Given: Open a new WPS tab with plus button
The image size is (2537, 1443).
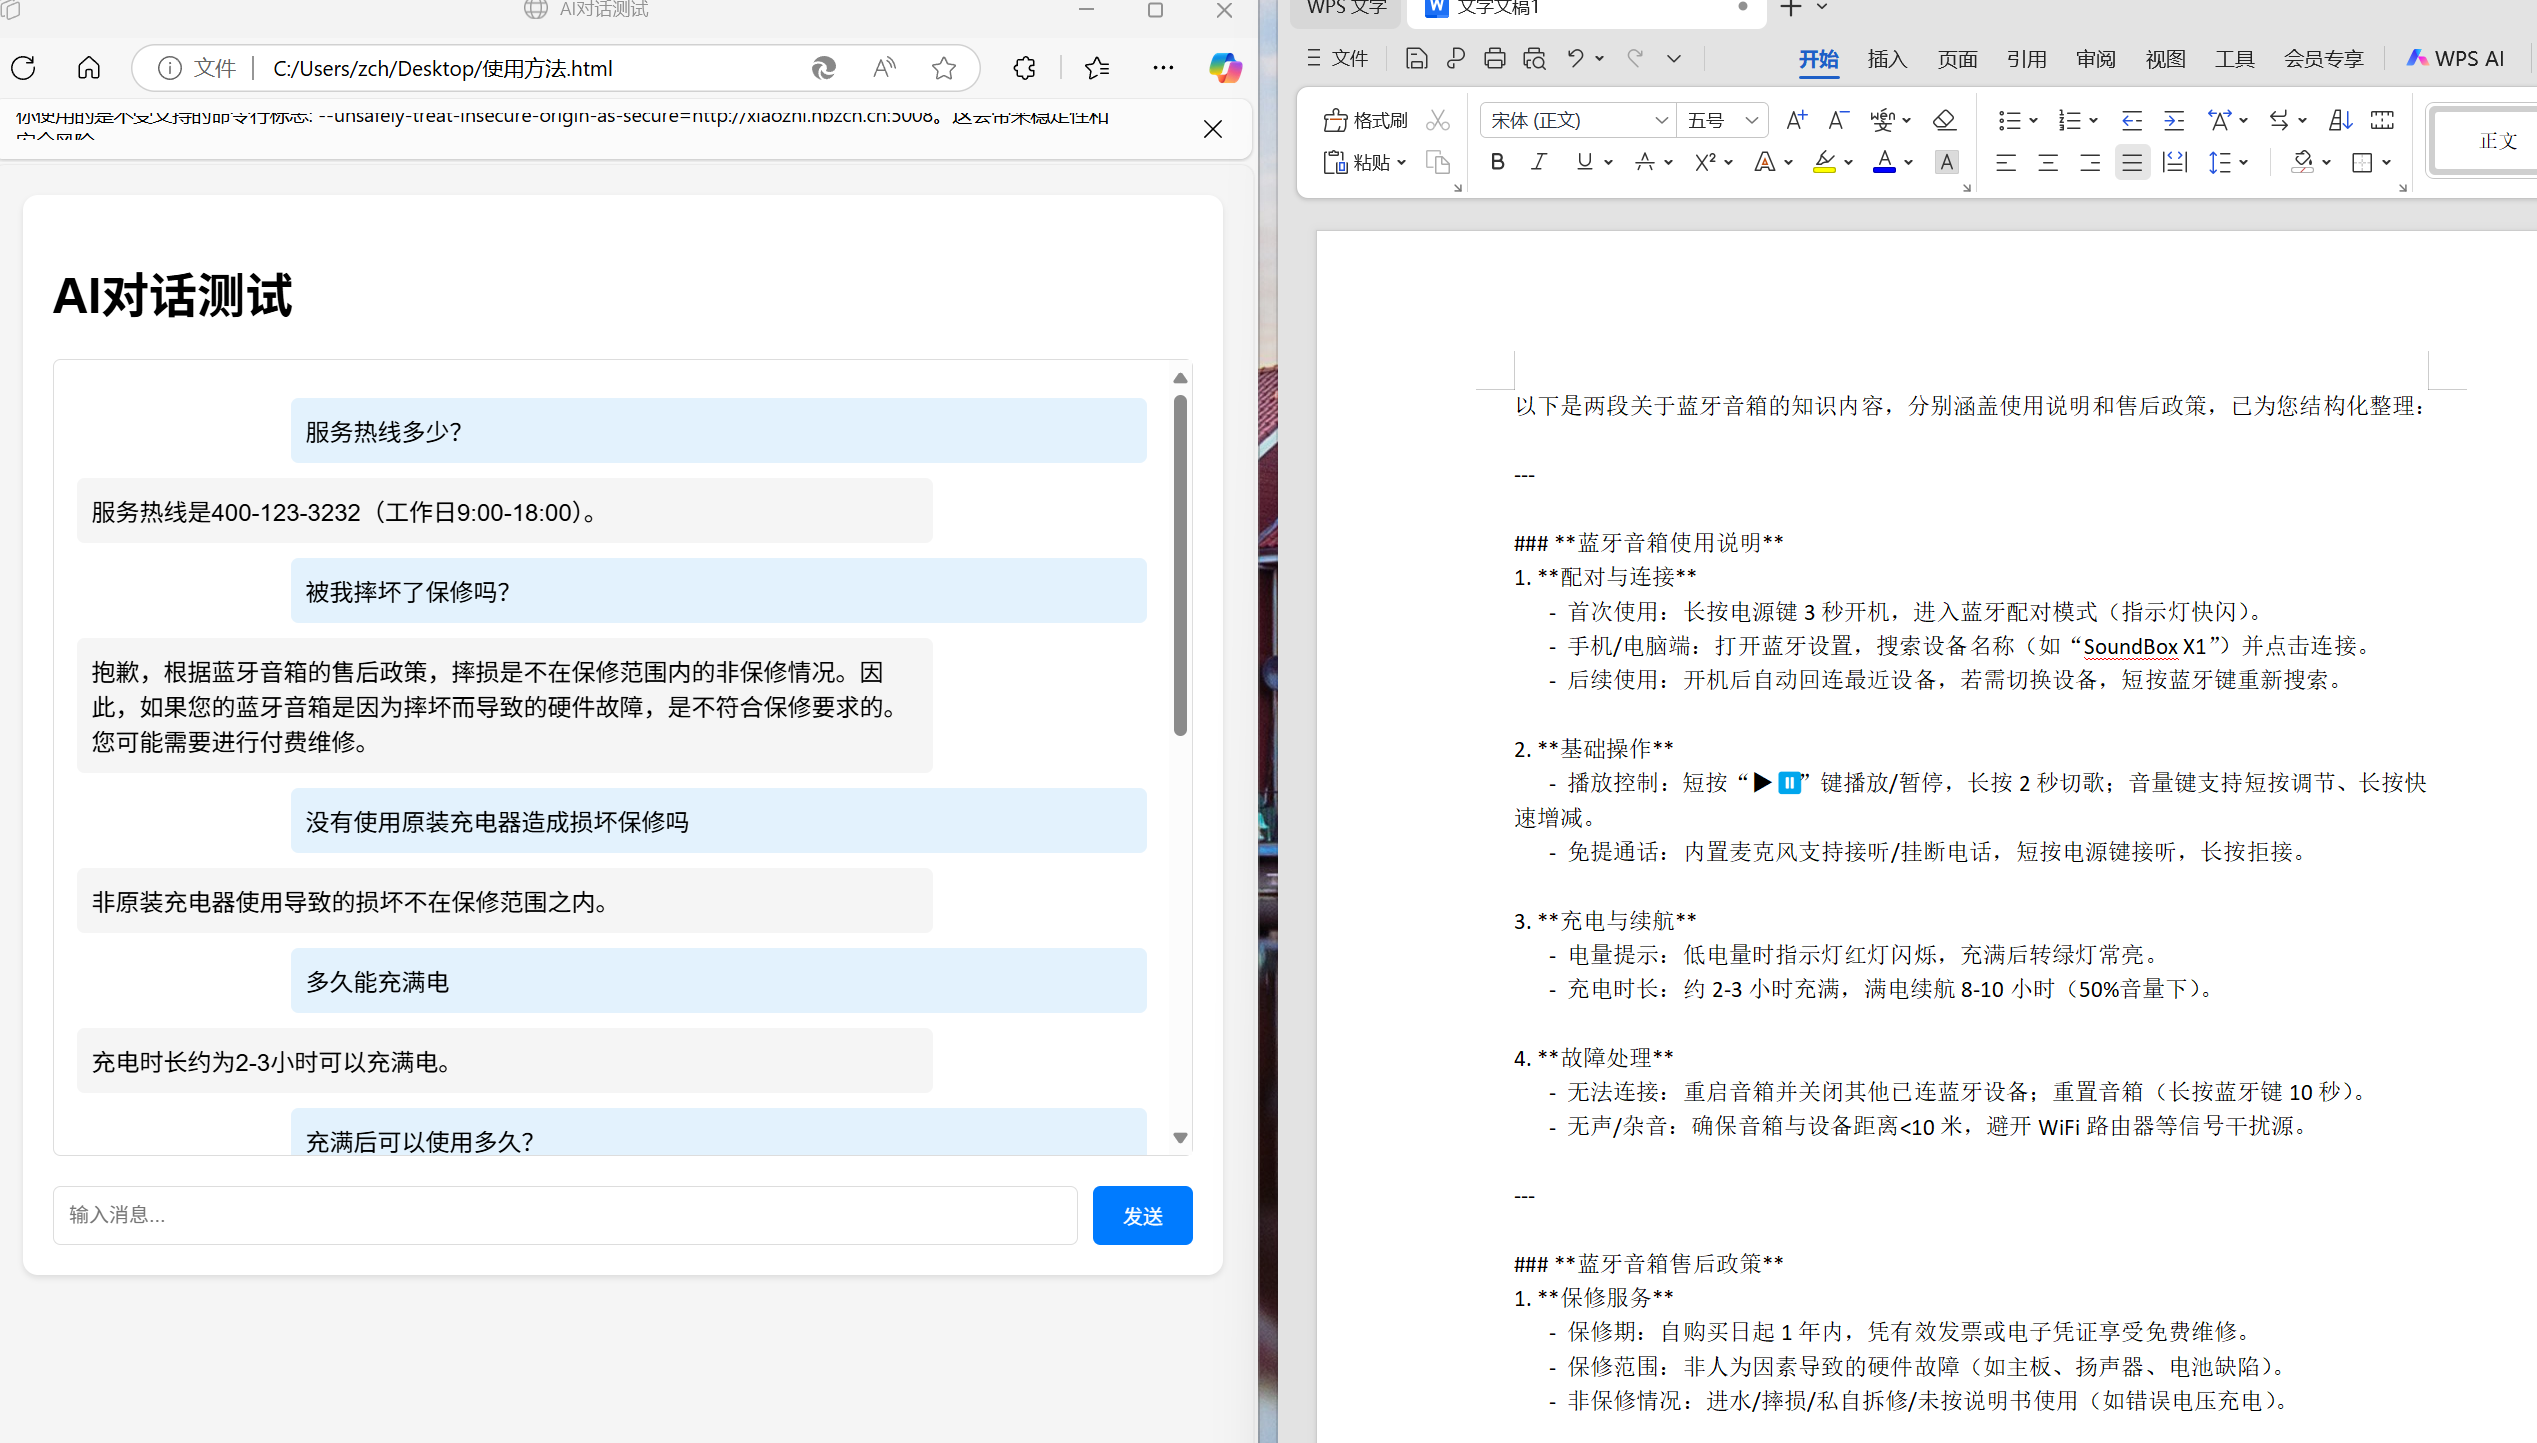Looking at the screenshot, I should [1791, 8].
